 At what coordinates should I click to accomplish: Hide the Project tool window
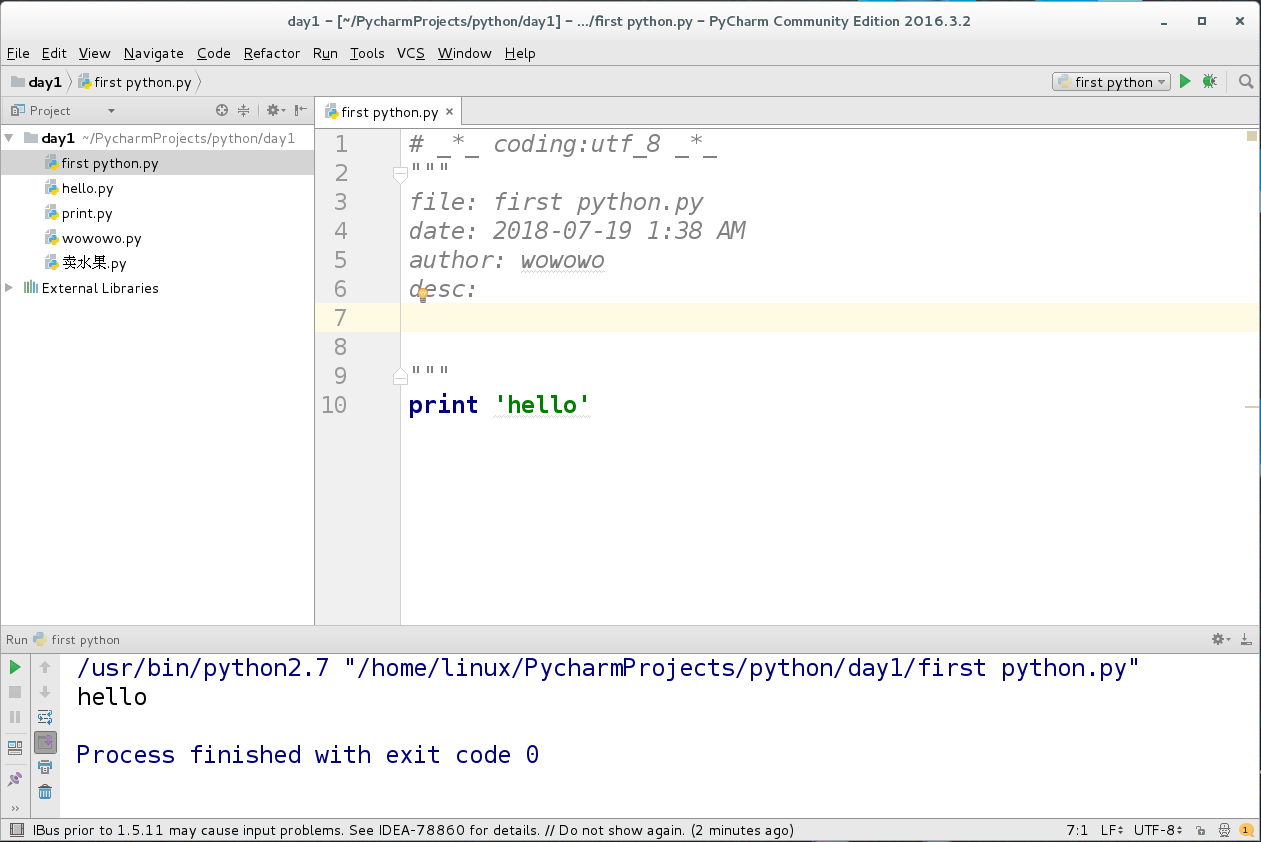coord(300,110)
